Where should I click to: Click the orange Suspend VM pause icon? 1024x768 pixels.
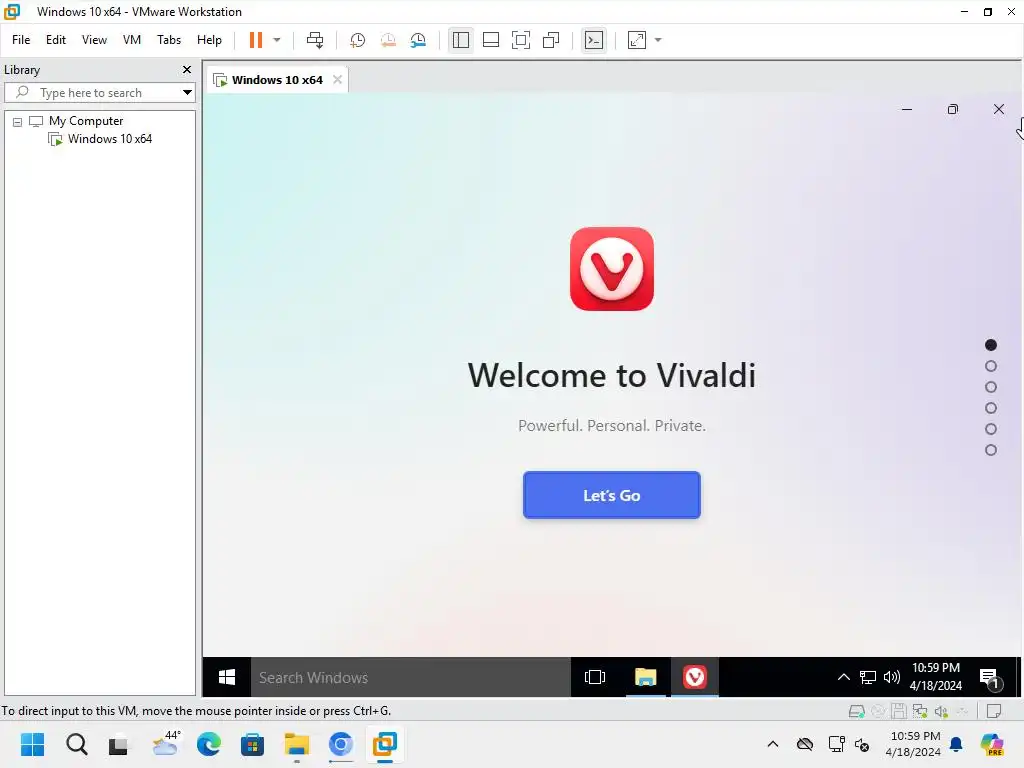coord(255,40)
